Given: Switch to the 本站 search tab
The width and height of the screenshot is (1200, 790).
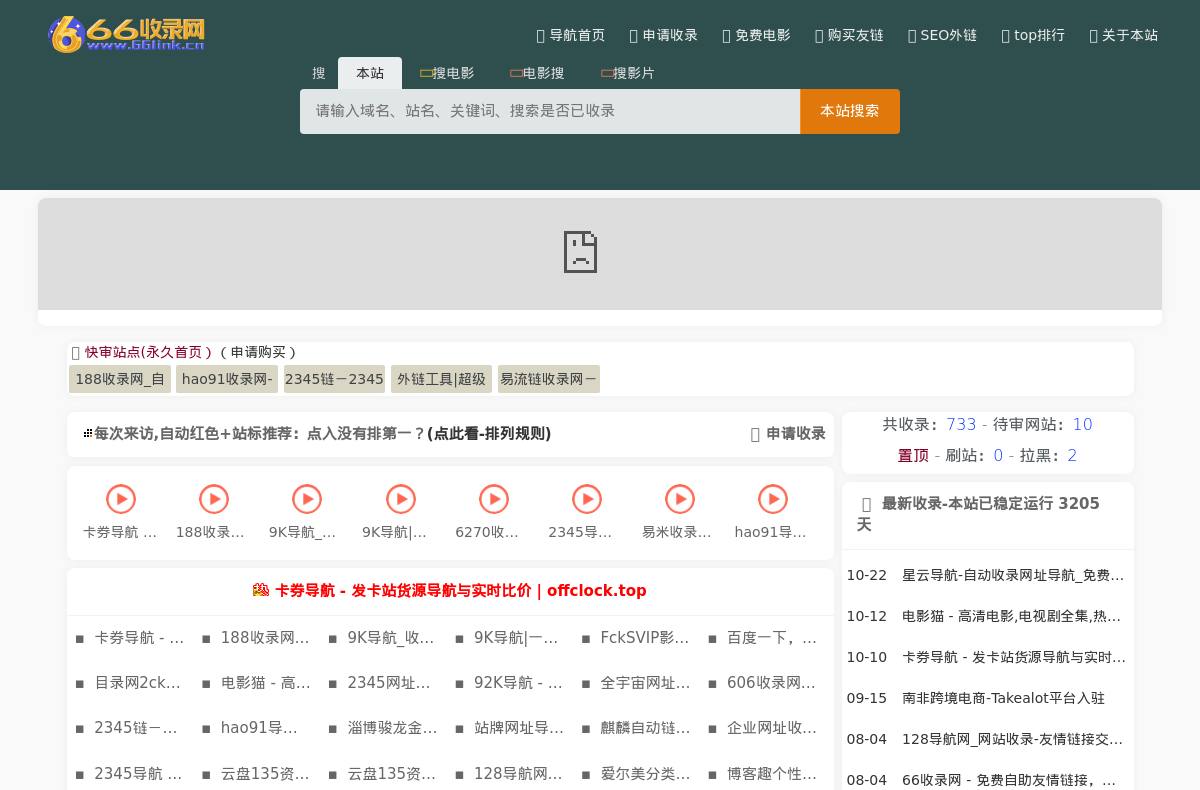Looking at the screenshot, I should (x=370, y=73).
